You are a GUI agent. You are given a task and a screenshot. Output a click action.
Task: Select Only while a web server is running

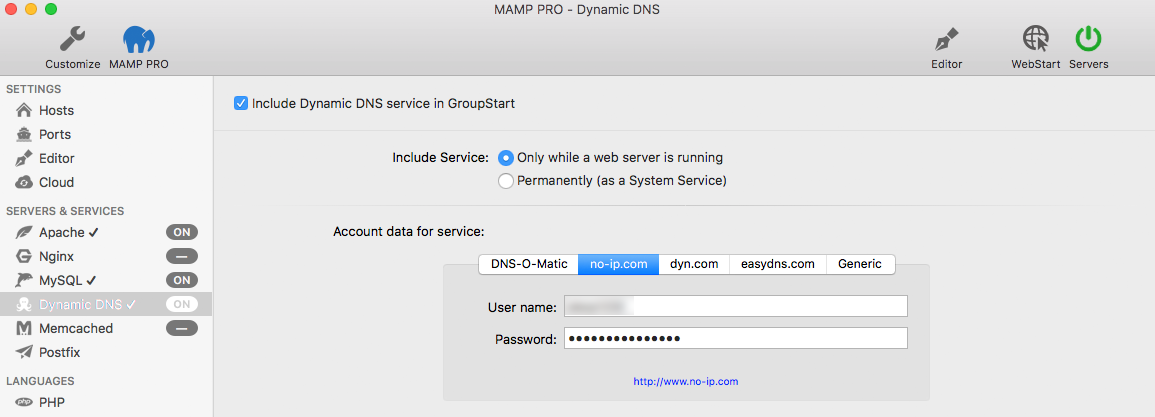tap(505, 158)
